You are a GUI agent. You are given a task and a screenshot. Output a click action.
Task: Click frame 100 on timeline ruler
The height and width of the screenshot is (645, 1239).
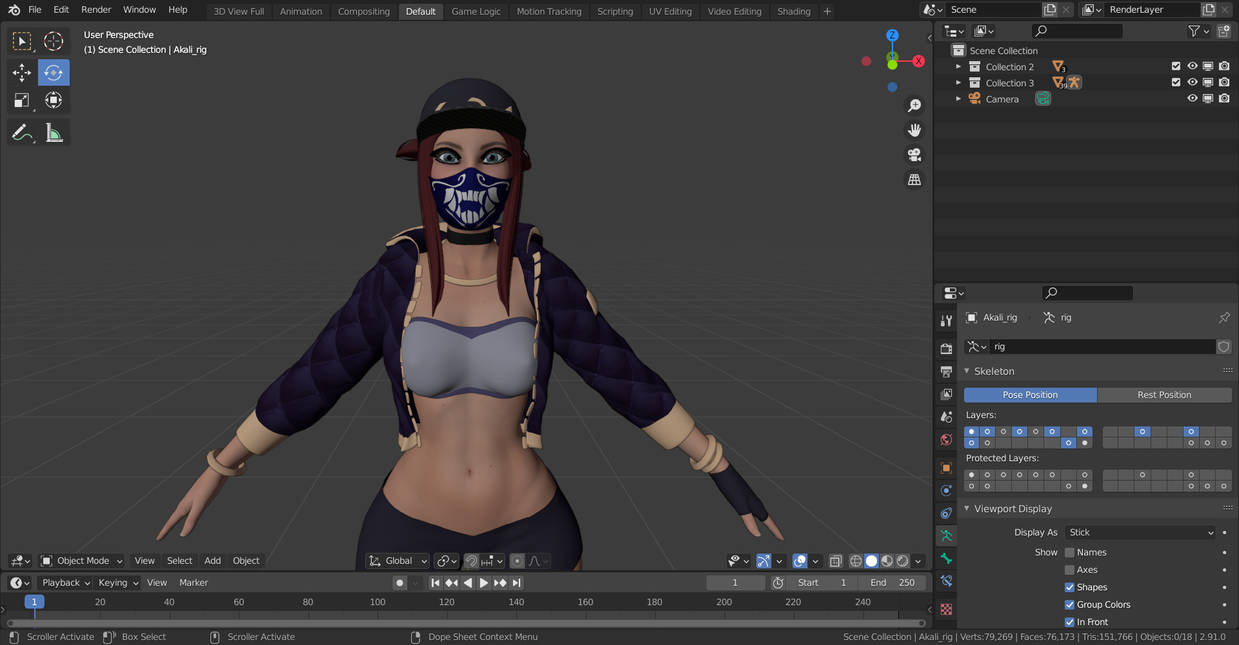[x=377, y=602]
